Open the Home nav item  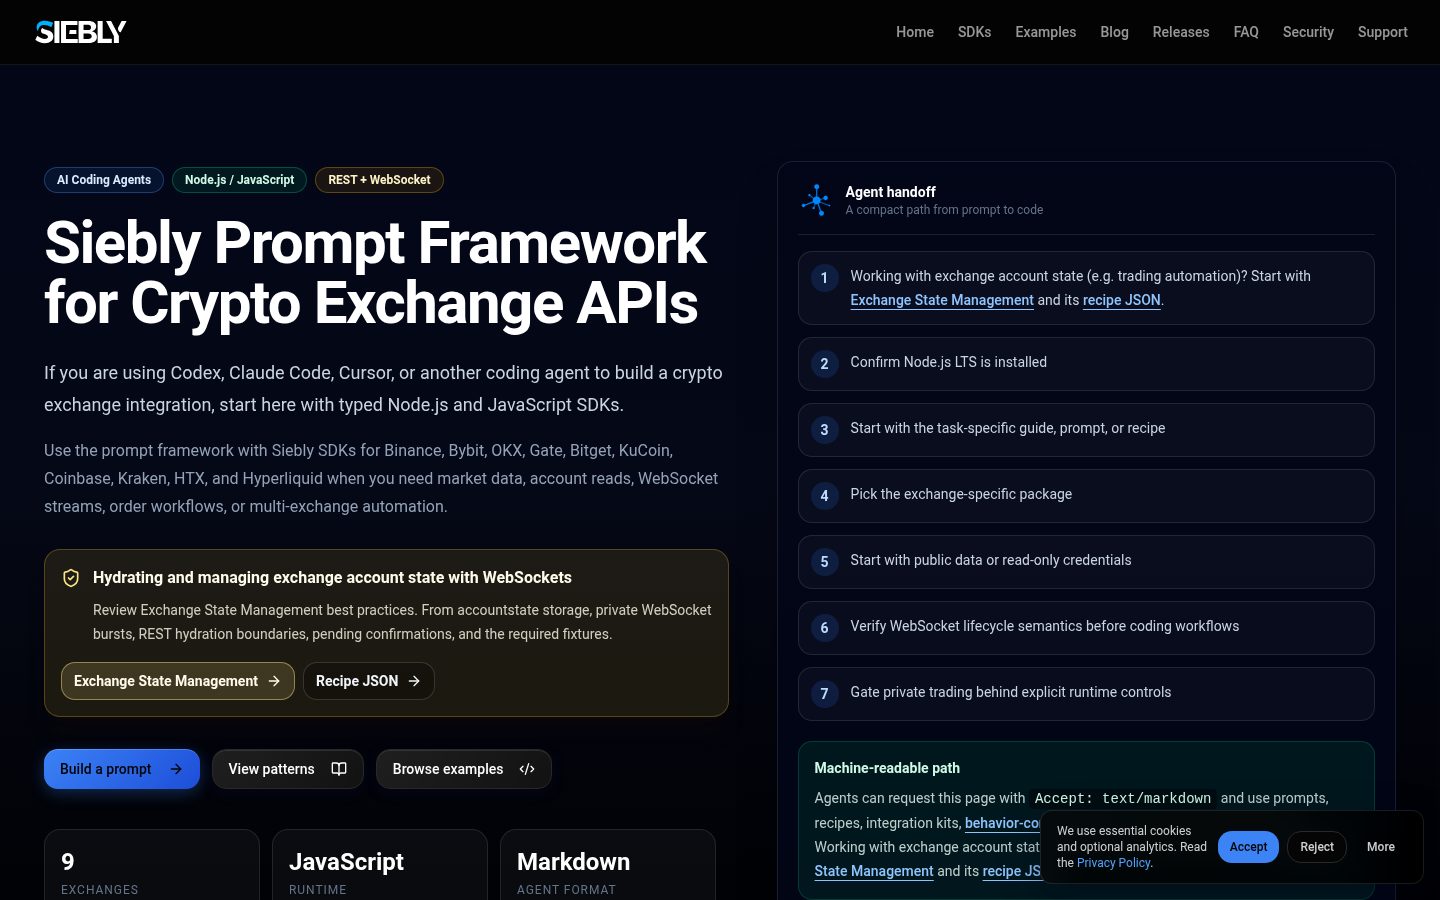[915, 32]
